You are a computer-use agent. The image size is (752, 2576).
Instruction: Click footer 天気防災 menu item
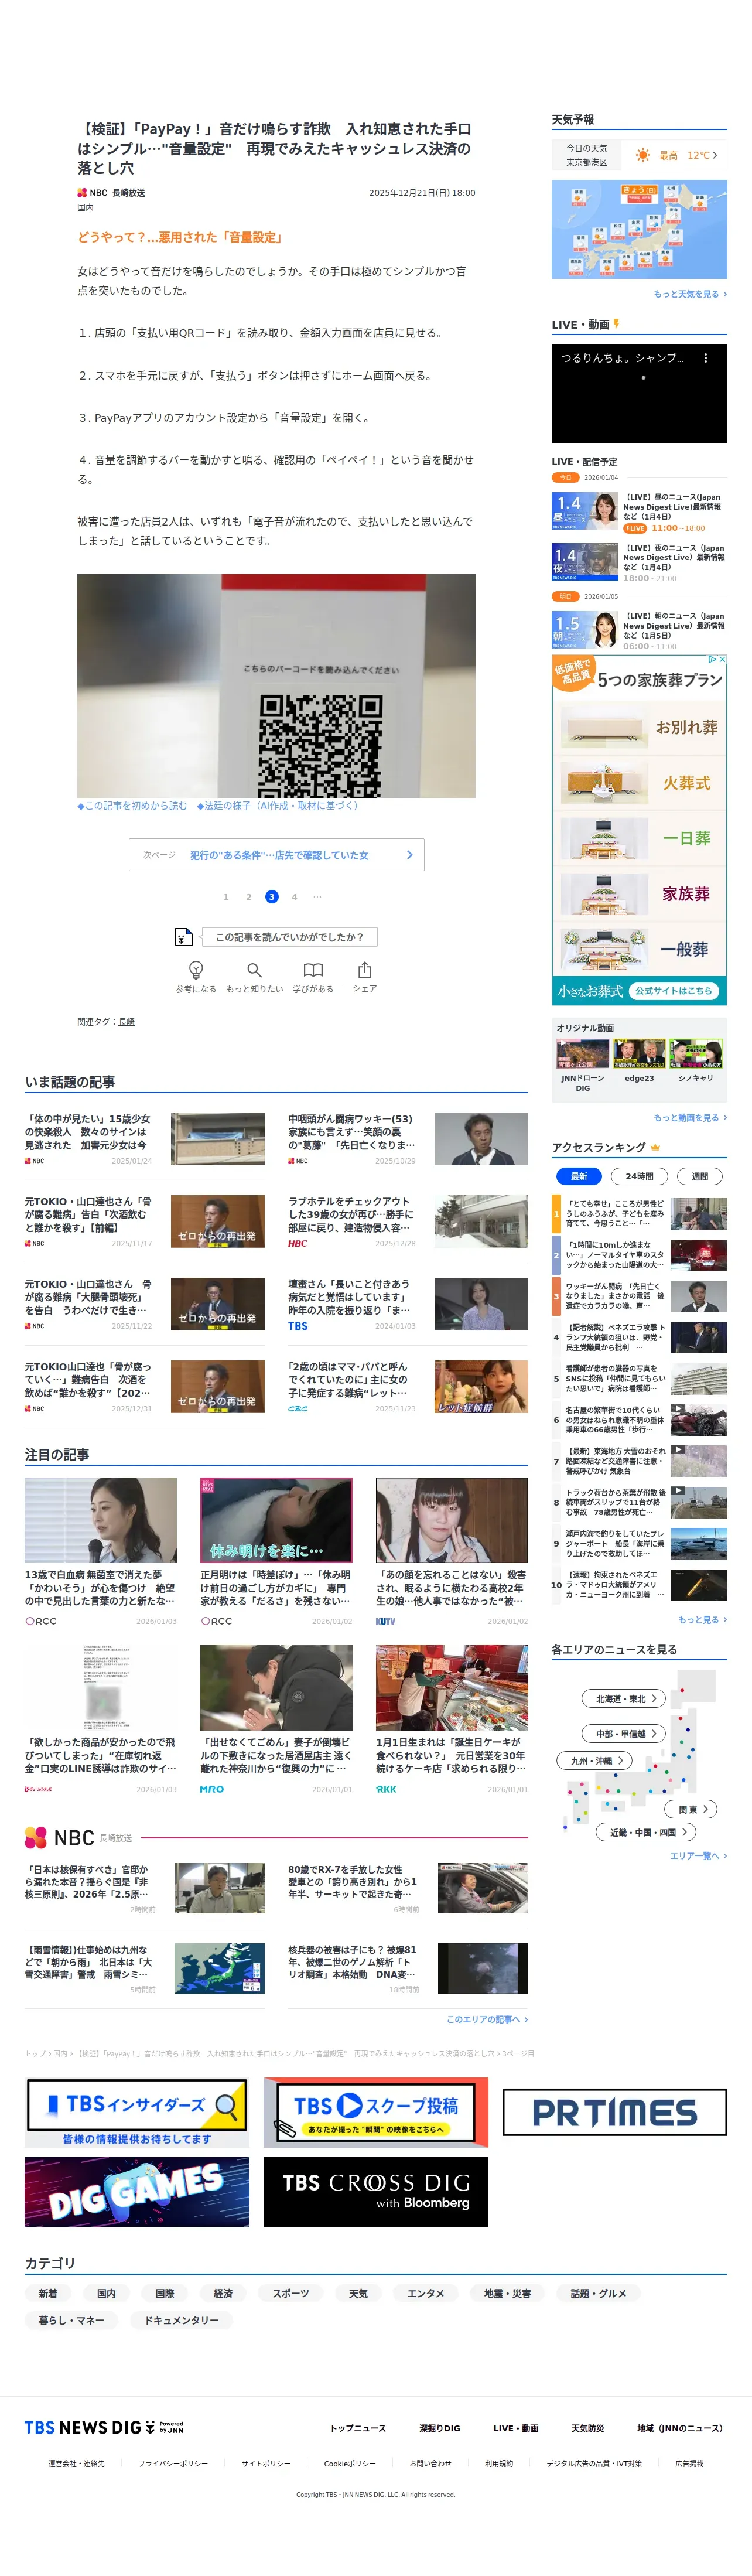pyautogui.click(x=588, y=2428)
